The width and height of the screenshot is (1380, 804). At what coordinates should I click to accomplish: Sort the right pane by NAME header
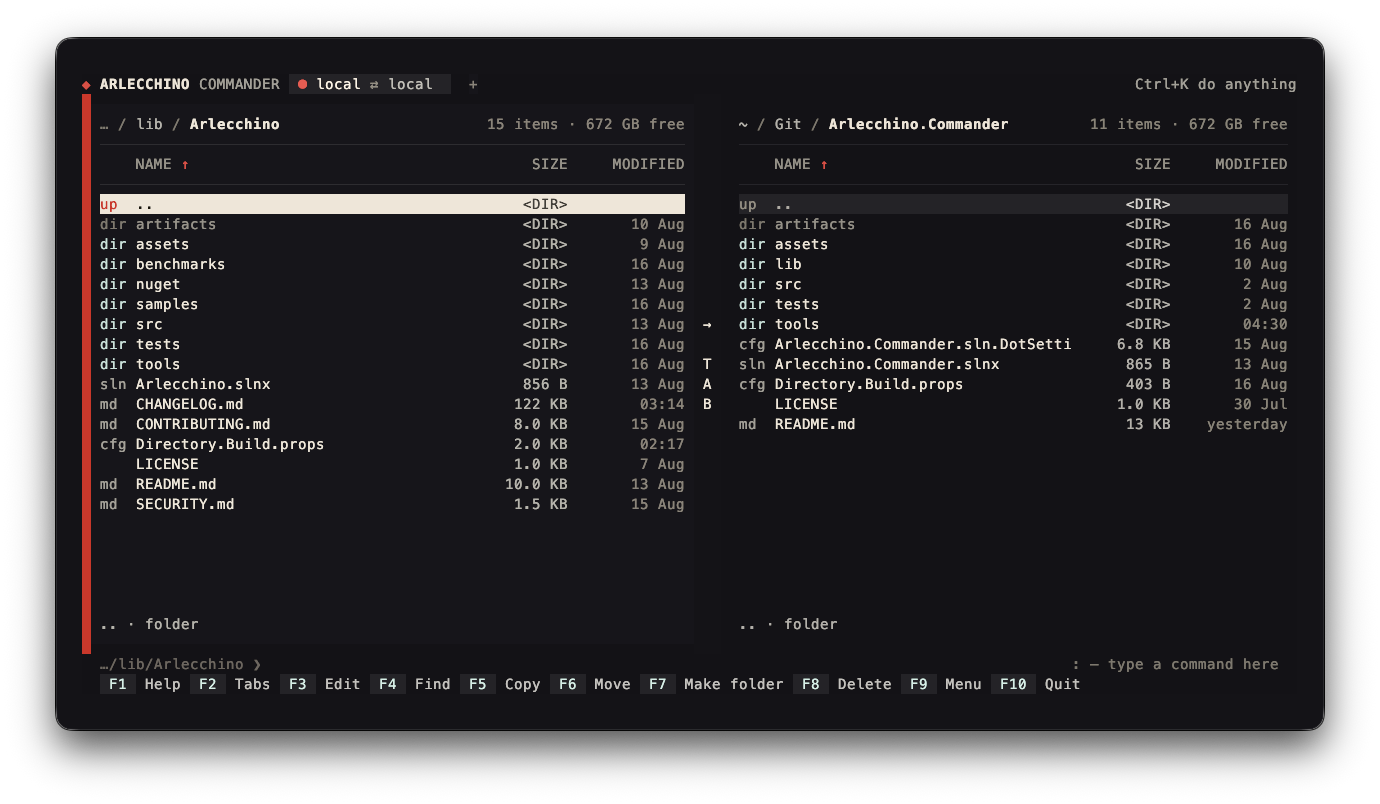793,164
